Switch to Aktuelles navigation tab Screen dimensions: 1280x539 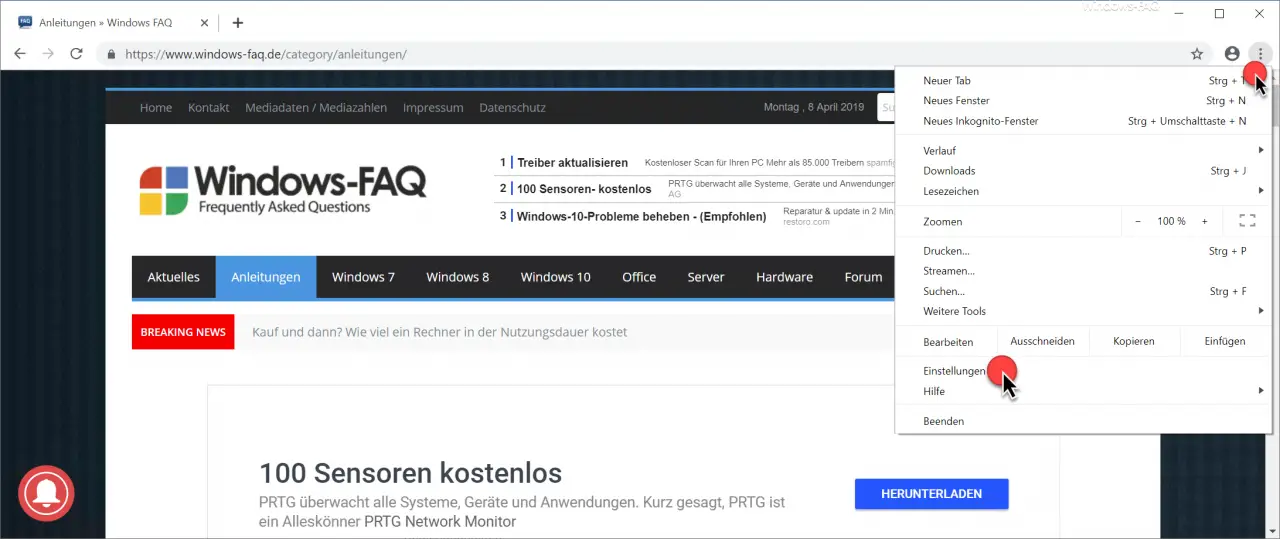click(x=174, y=277)
